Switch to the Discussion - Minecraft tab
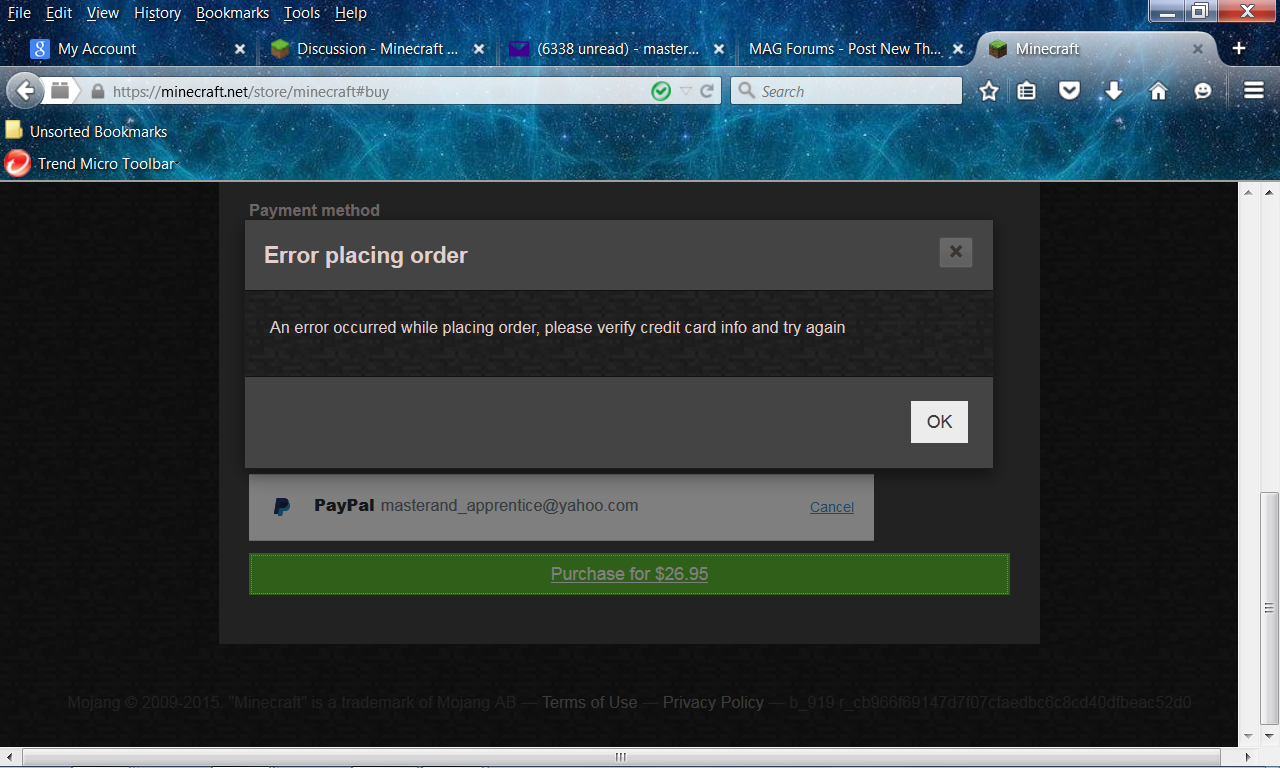This screenshot has height=768, width=1280. pos(377,49)
